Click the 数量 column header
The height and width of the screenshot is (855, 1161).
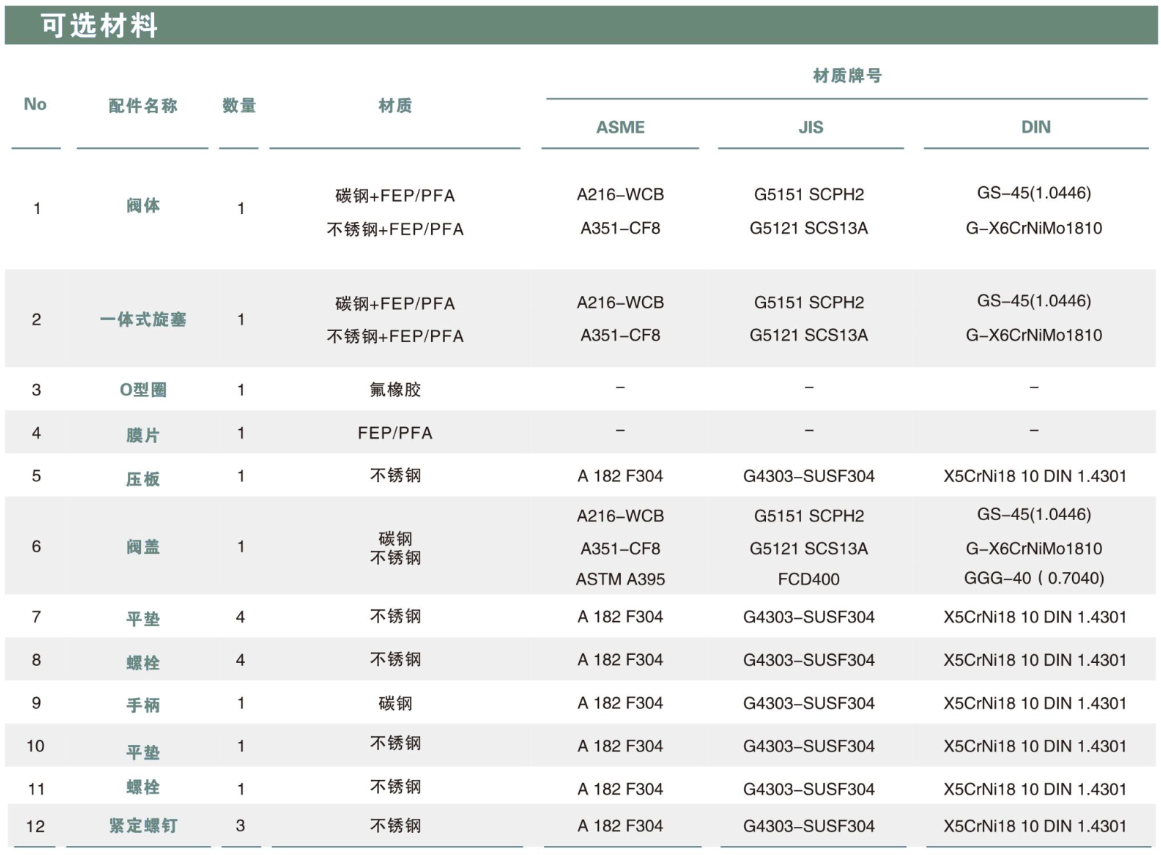pyautogui.click(x=239, y=105)
